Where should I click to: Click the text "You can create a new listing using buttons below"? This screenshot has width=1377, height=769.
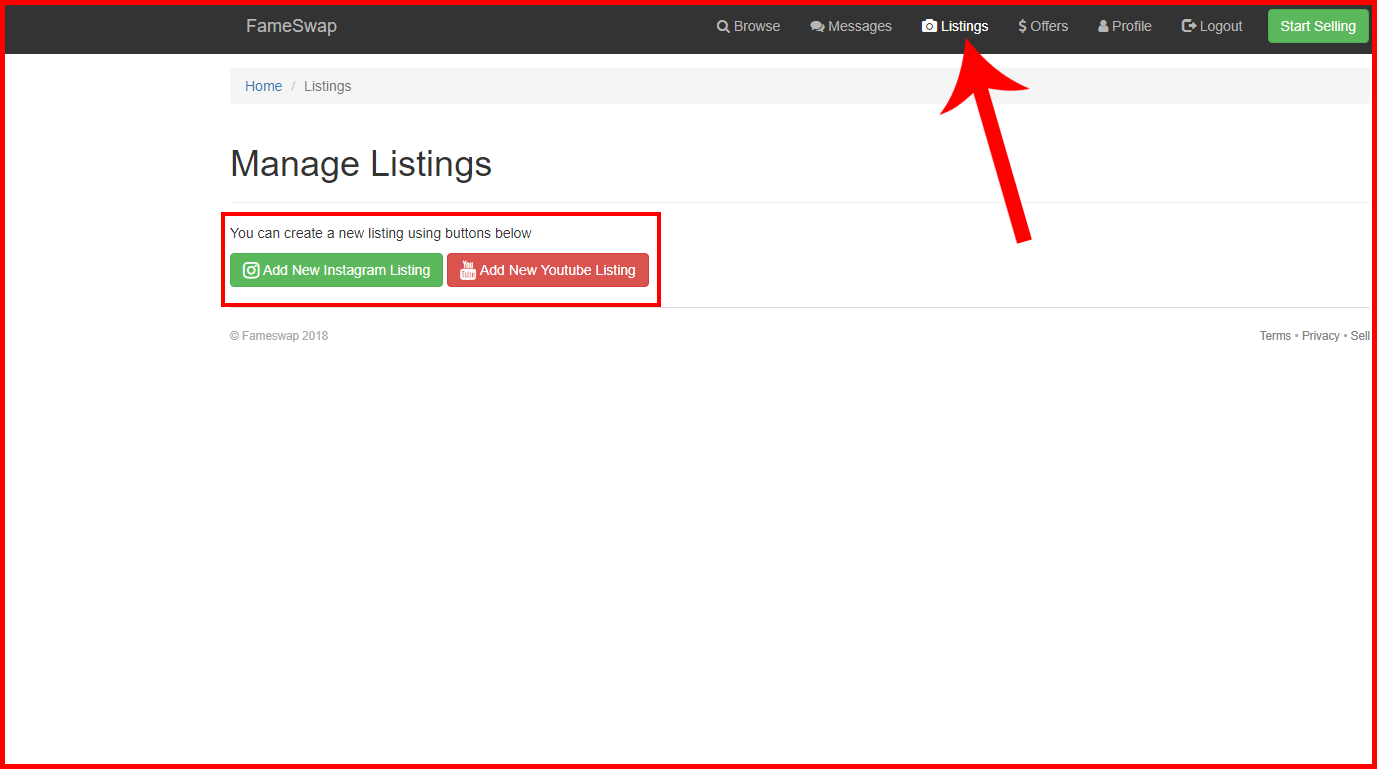[x=381, y=233]
